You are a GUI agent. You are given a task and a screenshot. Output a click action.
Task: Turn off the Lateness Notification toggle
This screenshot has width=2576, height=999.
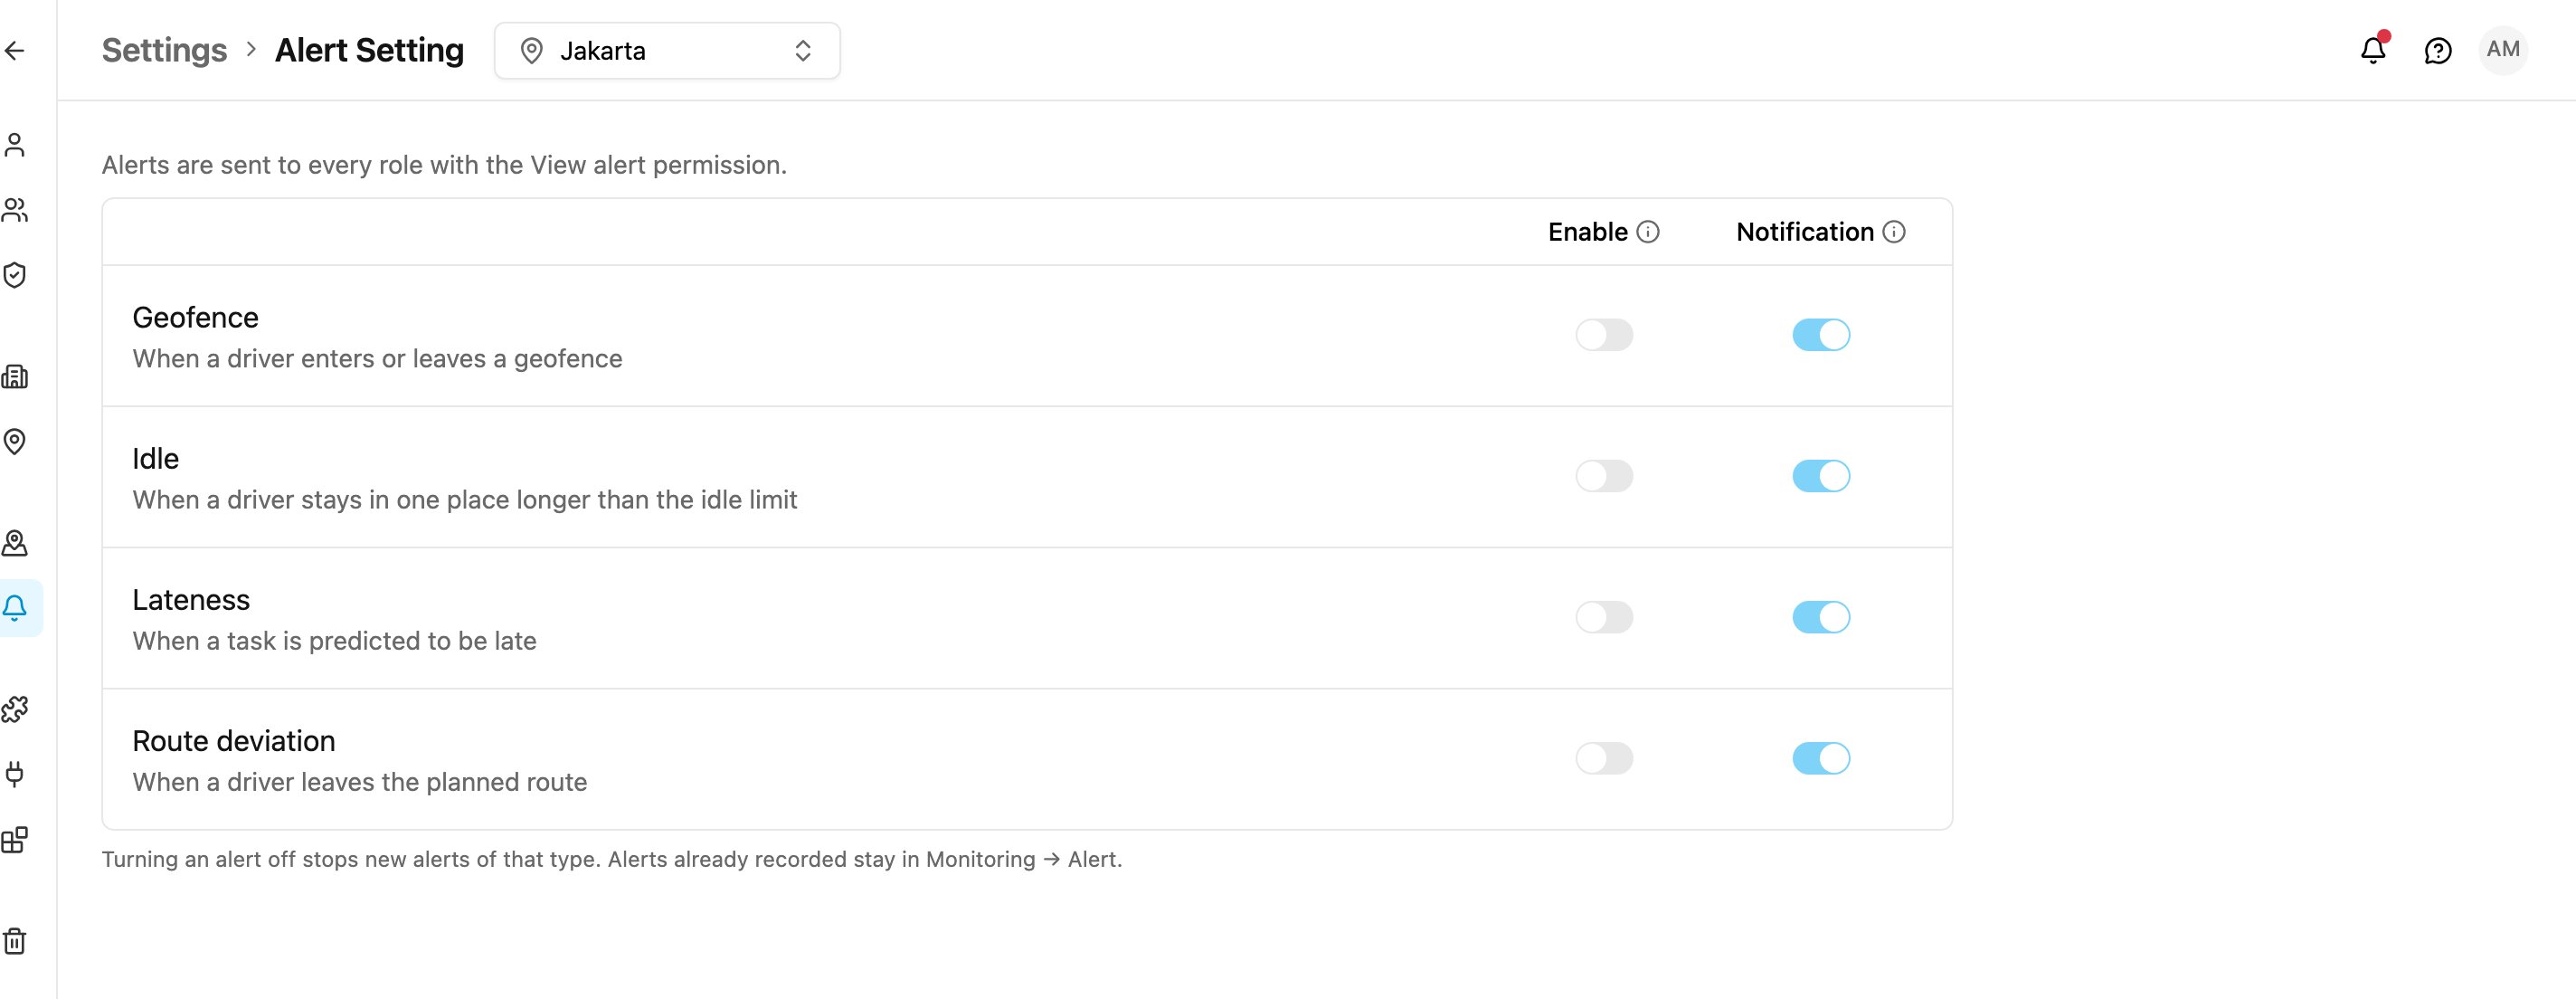point(1821,617)
